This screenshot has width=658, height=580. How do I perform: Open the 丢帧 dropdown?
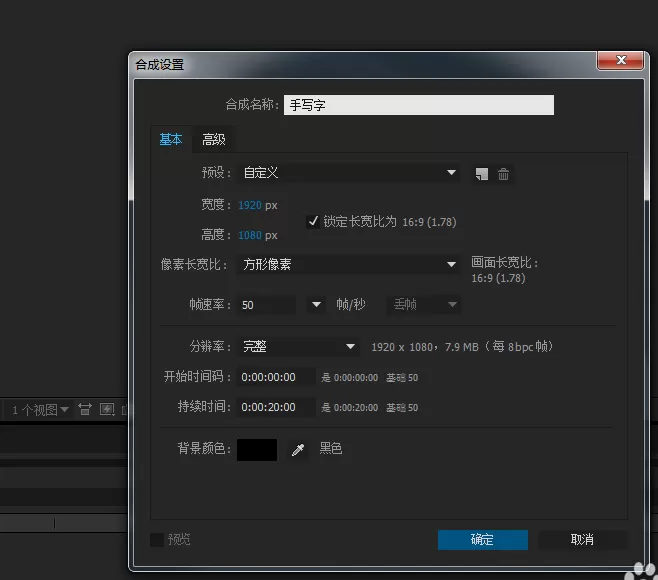click(423, 304)
